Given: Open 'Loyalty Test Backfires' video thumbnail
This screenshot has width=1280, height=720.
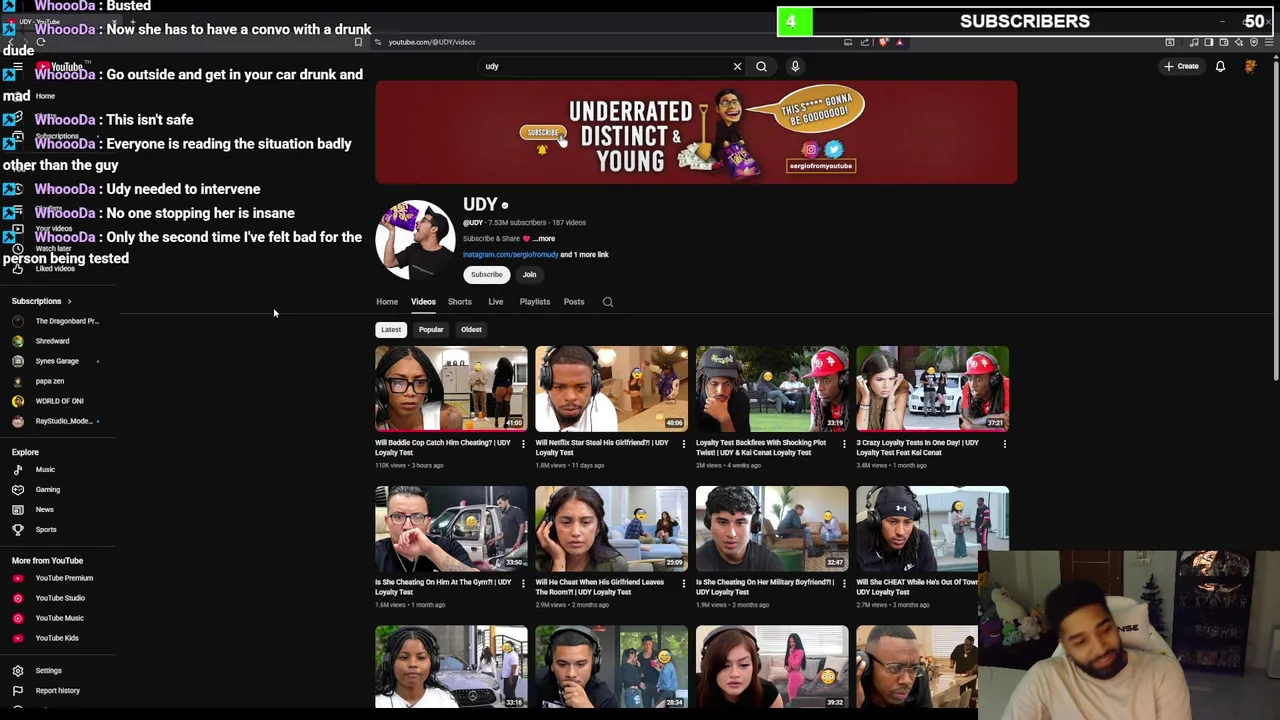Looking at the screenshot, I should click(772, 389).
